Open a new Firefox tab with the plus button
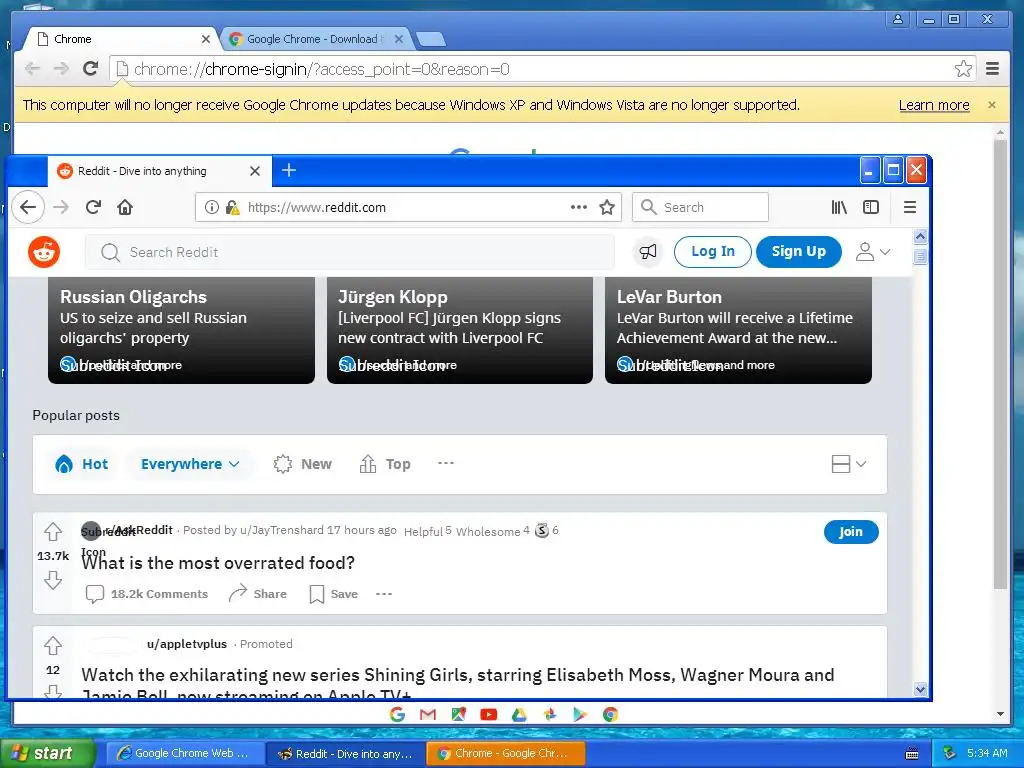 (289, 170)
